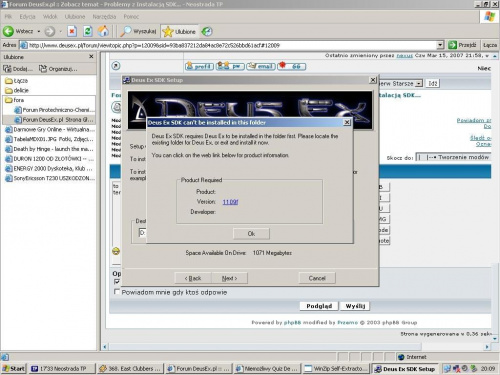The height and width of the screenshot is (375, 500).
Task: Switch to 368. East Clubbers taskbar item
Action: point(130,369)
